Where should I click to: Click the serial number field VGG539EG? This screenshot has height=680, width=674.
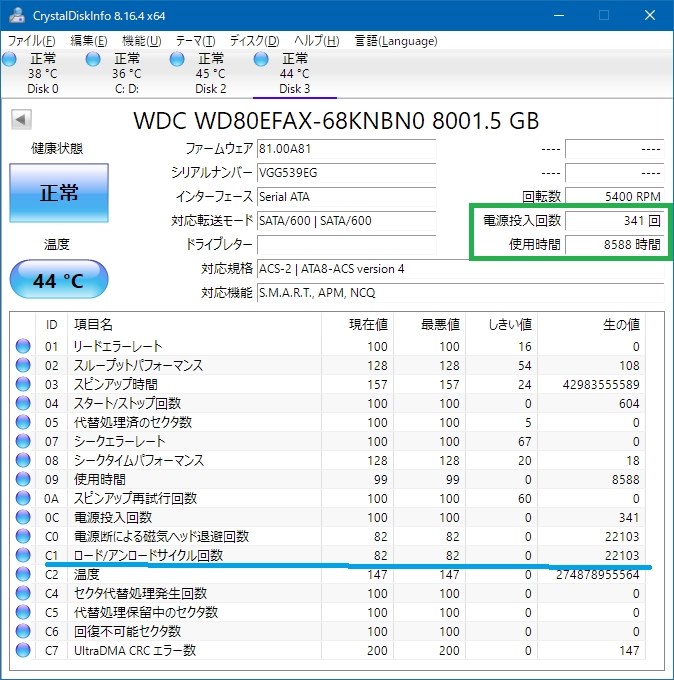[x=347, y=173]
